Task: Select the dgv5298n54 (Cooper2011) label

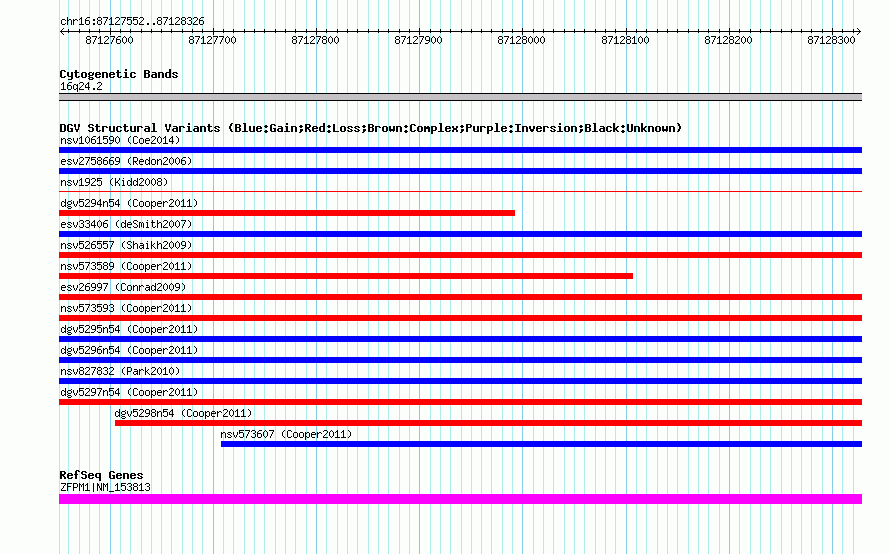Action: click(x=183, y=413)
